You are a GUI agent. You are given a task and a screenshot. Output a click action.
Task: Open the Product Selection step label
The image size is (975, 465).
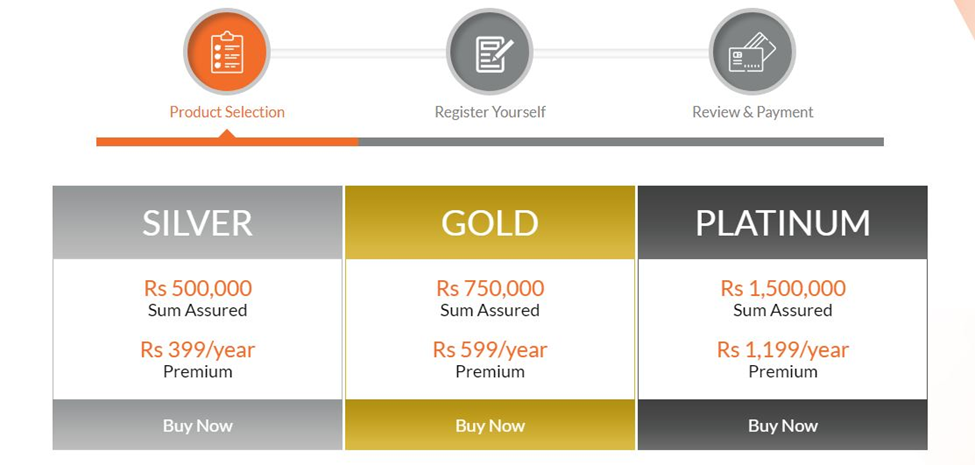pyautogui.click(x=227, y=112)
